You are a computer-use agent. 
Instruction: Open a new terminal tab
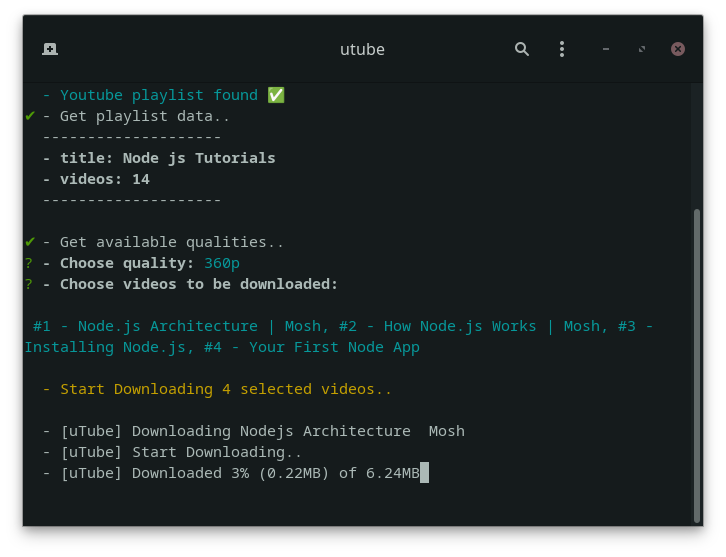click(x=50, y=49)
